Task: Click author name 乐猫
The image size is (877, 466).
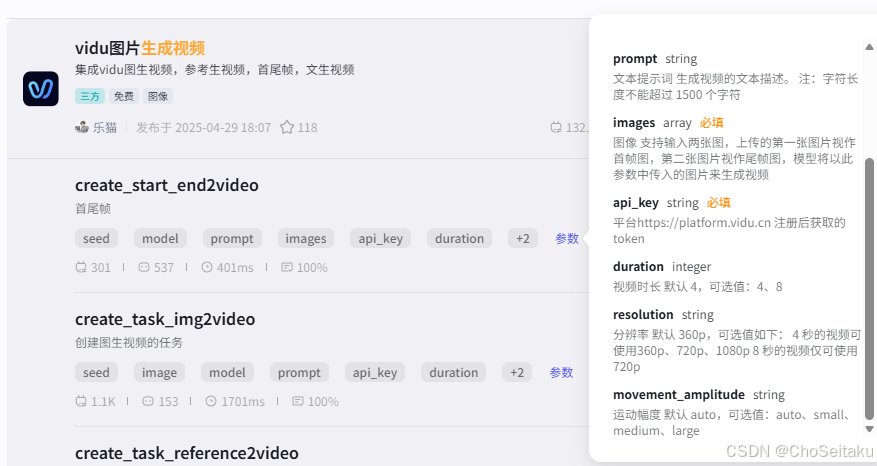Action: [x=105, y=128]
